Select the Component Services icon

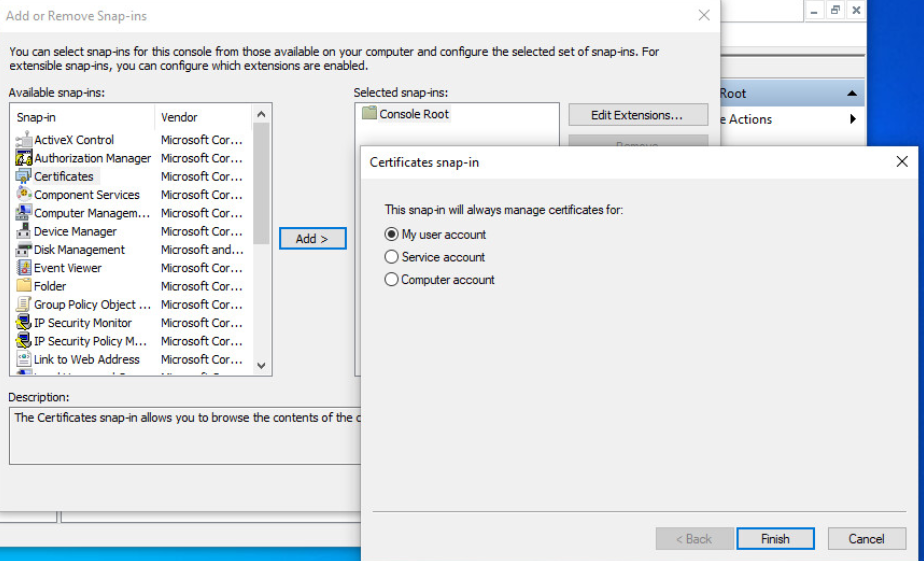[24, 194]
